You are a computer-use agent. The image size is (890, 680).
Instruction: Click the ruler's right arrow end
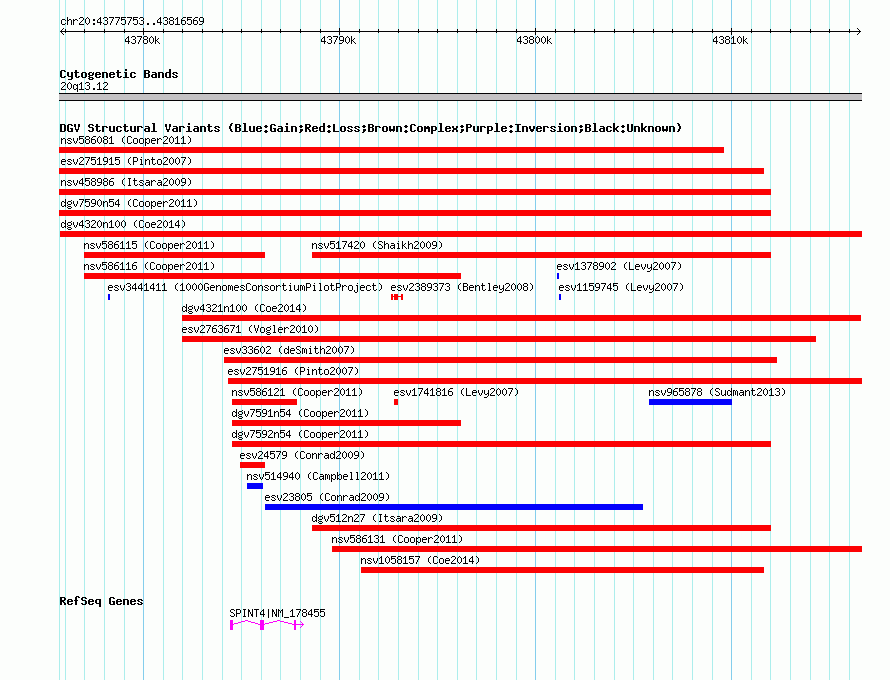pyautogui.click(x=858, y=31)
